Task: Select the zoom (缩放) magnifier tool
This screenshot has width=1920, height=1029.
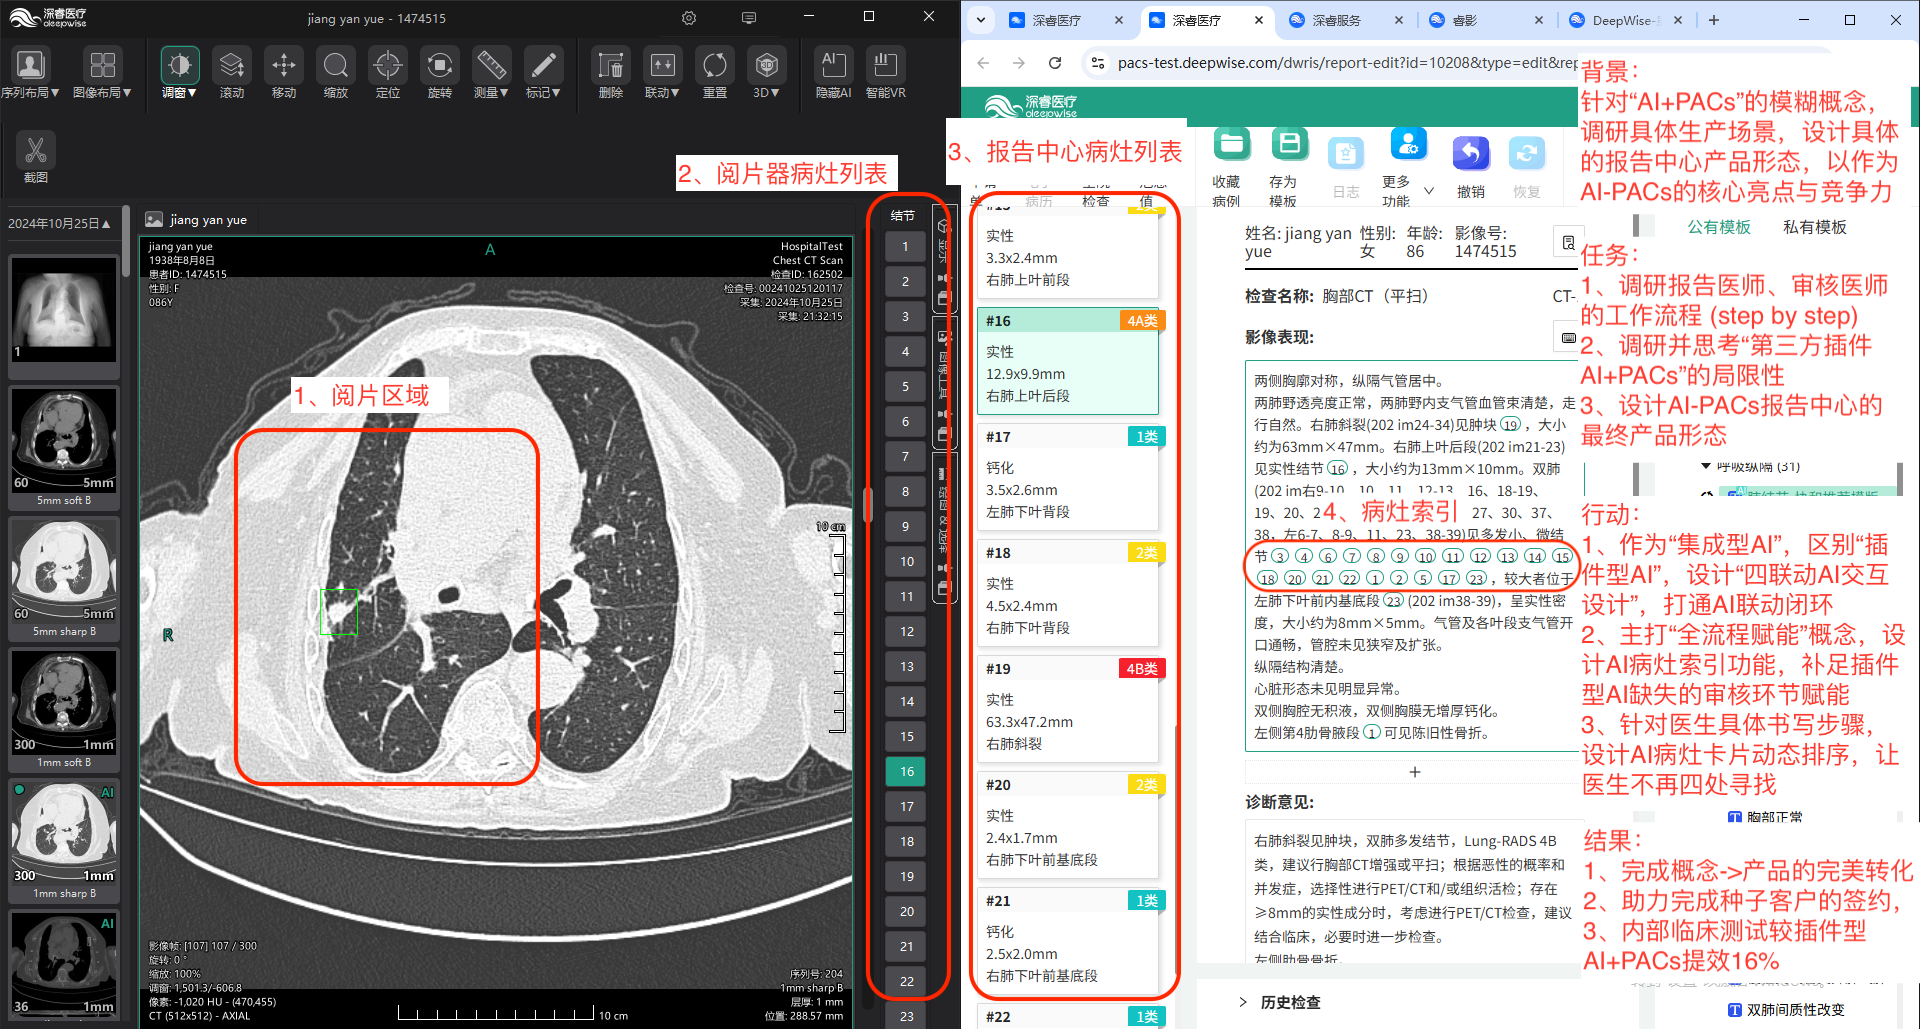Action: tap(336, 73)
